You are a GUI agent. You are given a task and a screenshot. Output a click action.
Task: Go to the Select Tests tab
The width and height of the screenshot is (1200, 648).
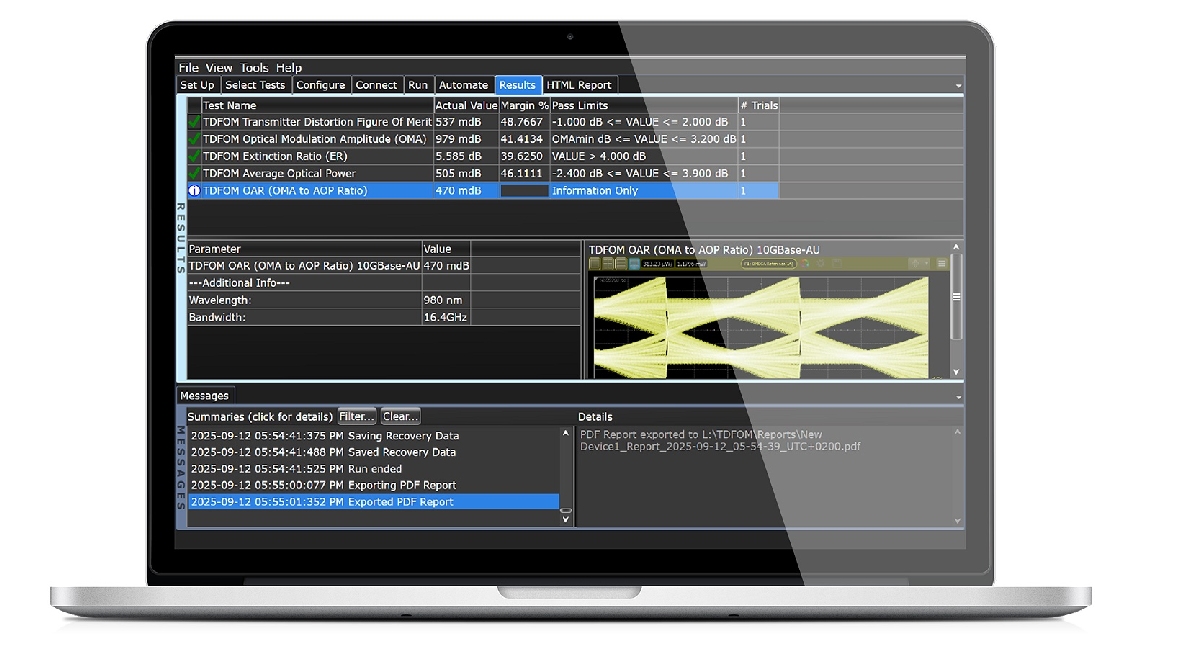click(255, 86)
